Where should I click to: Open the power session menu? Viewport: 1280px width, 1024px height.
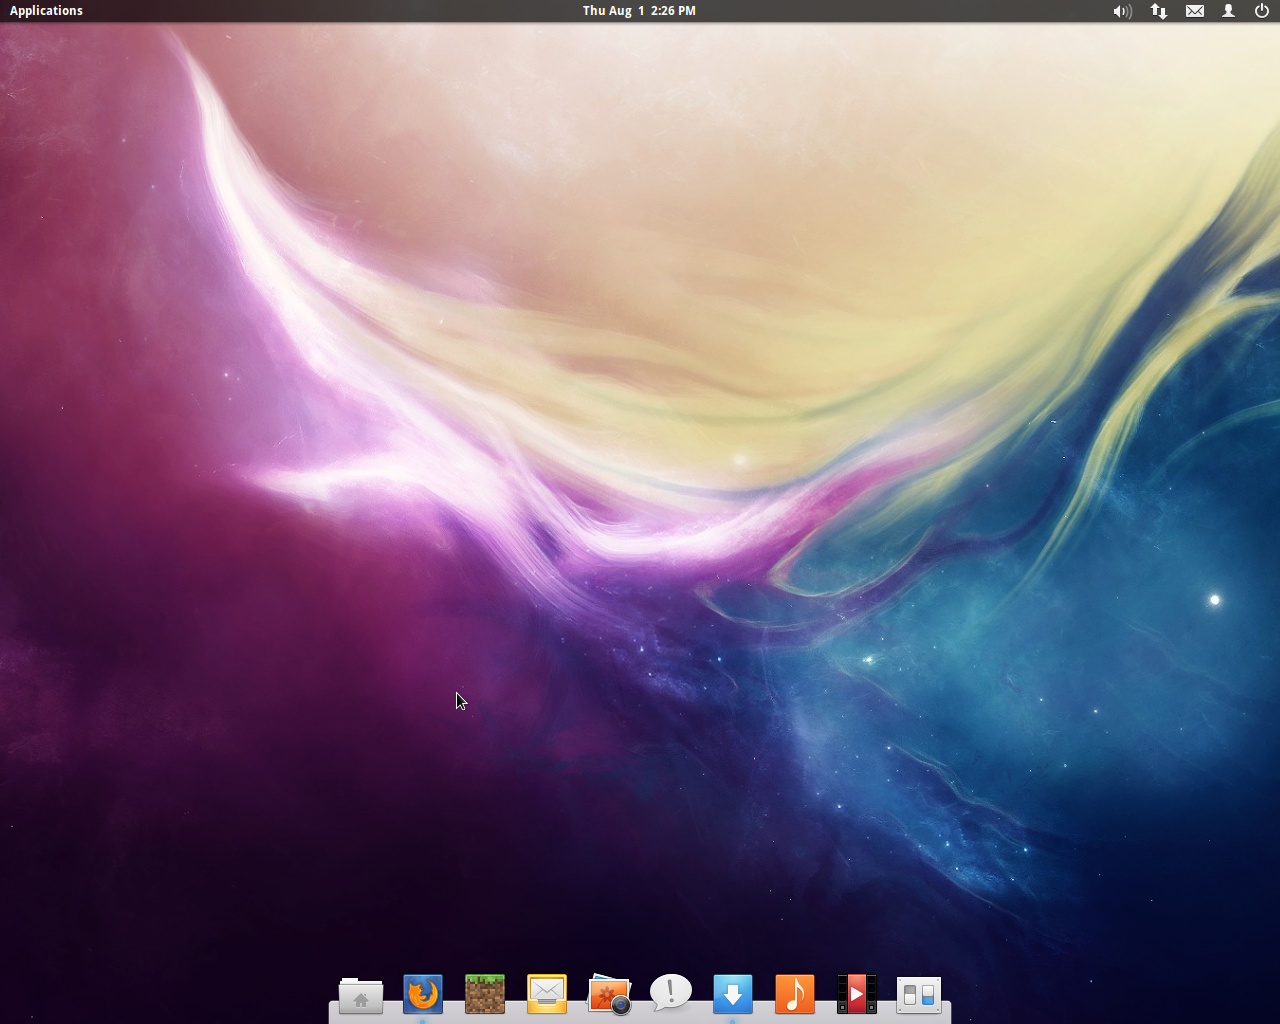click(1262, 11)
